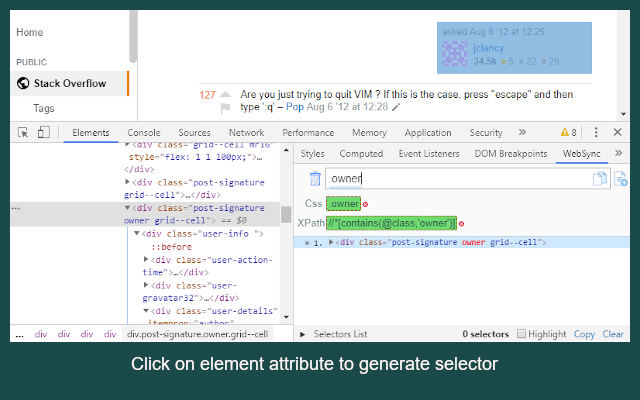Open the Security tab

(x=486, y=133)
